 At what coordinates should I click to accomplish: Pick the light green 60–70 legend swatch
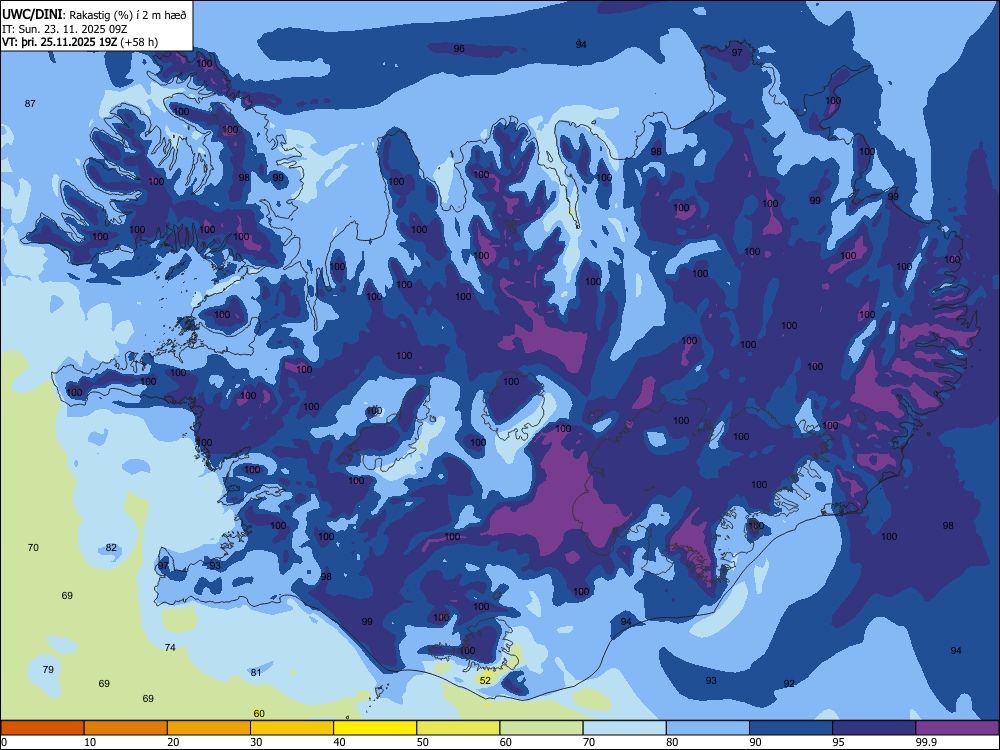pyautogui.click(x=541, y=728)
